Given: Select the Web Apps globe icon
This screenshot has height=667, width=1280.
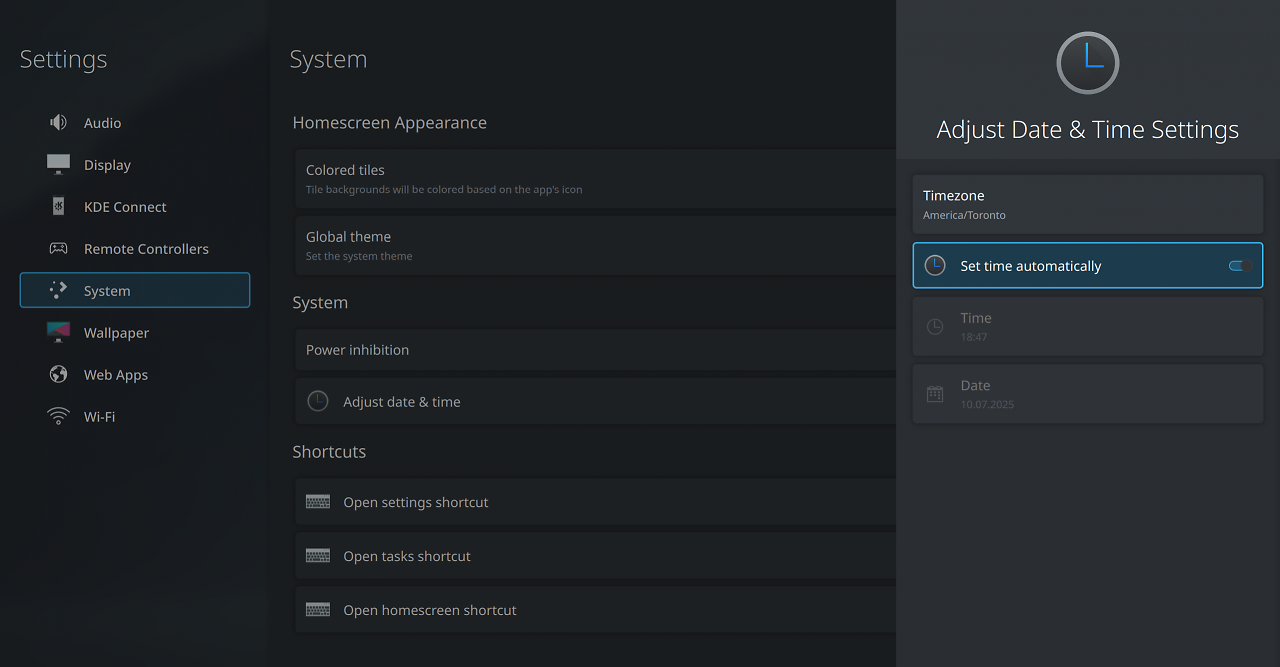Looking at the screenshot, I should [x=58, y=374].
